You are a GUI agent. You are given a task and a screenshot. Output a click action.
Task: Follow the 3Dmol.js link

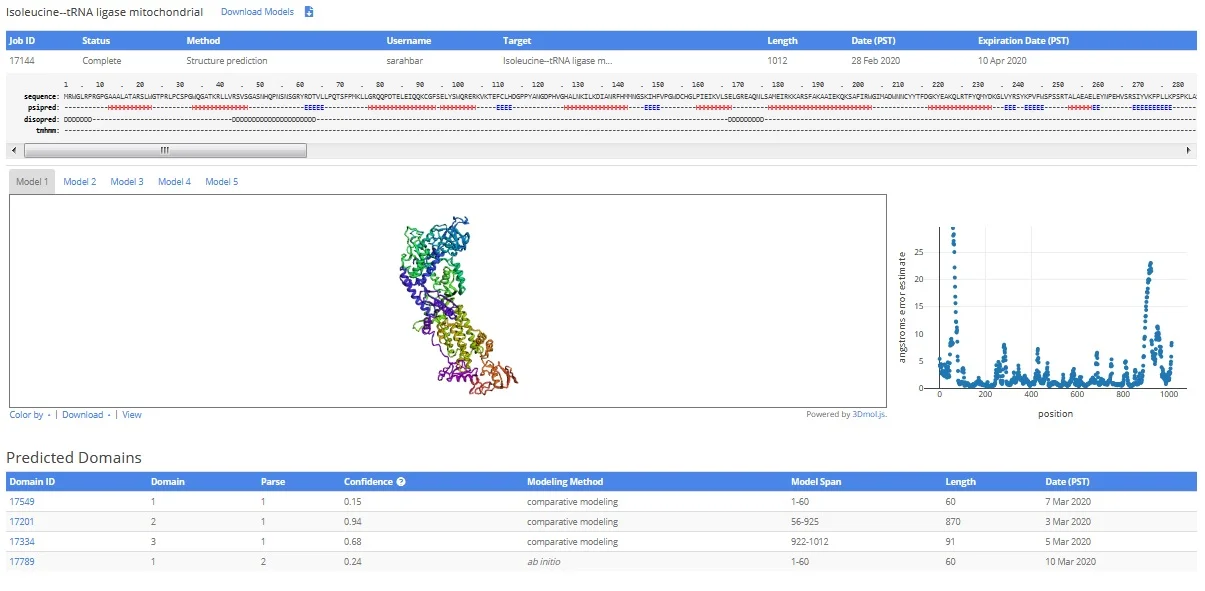coord(869,414)
